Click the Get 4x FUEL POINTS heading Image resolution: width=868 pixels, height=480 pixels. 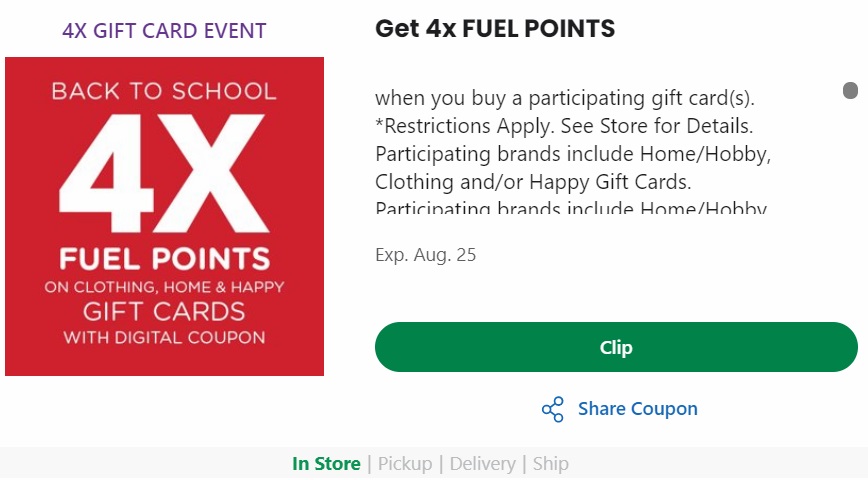495,29
